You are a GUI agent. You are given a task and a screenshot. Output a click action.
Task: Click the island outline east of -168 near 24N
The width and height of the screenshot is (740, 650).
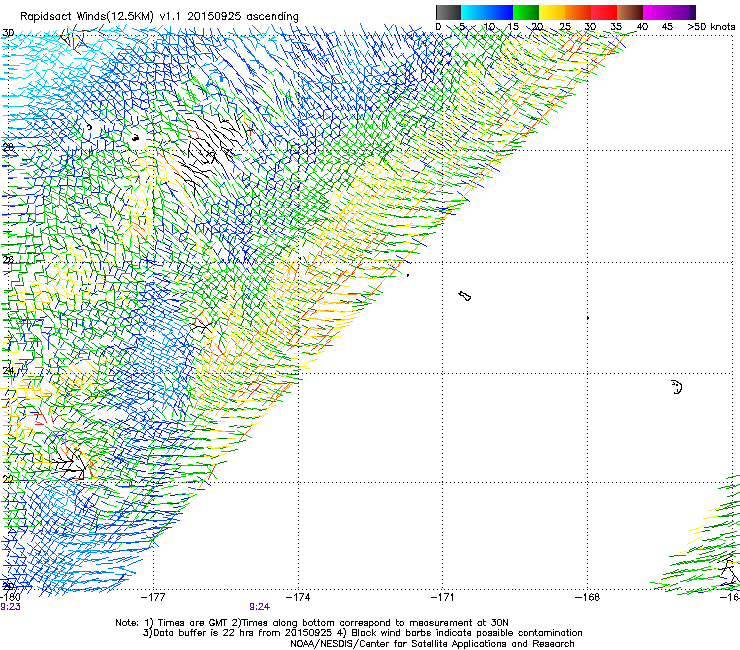click(677, 387)
